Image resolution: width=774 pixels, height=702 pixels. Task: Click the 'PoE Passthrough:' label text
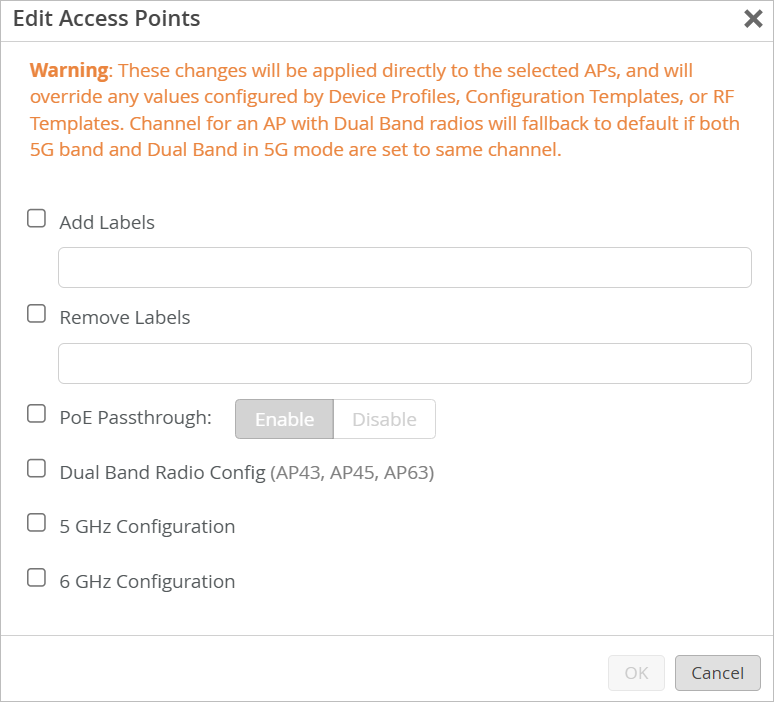coord(136,418)
